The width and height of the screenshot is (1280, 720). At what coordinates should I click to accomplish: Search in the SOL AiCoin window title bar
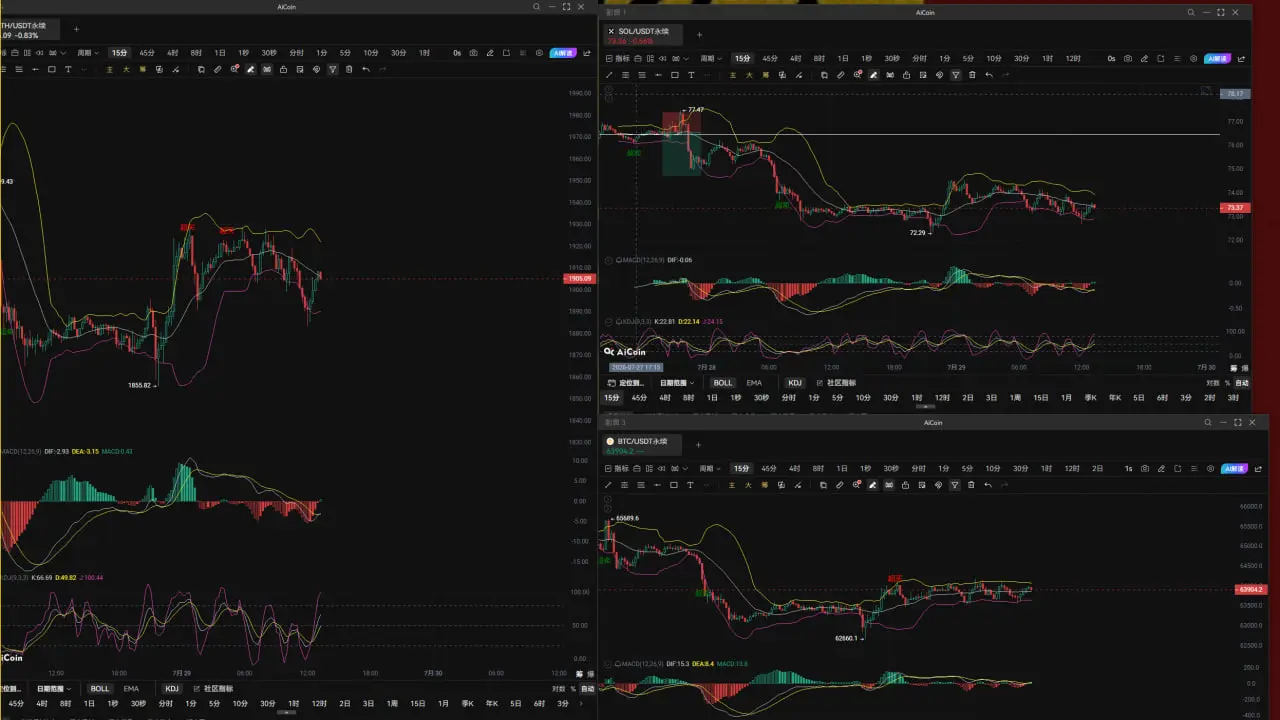(x=1190, y=12)
